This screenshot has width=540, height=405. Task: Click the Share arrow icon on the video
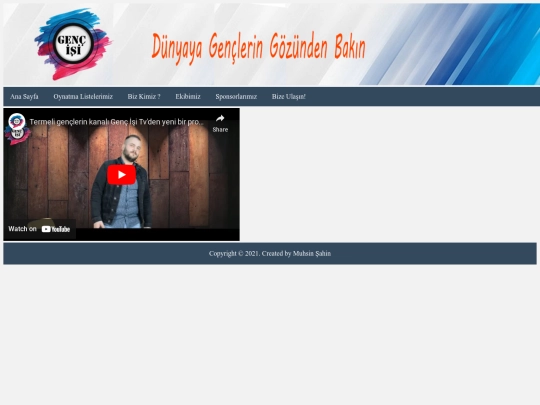220,118
